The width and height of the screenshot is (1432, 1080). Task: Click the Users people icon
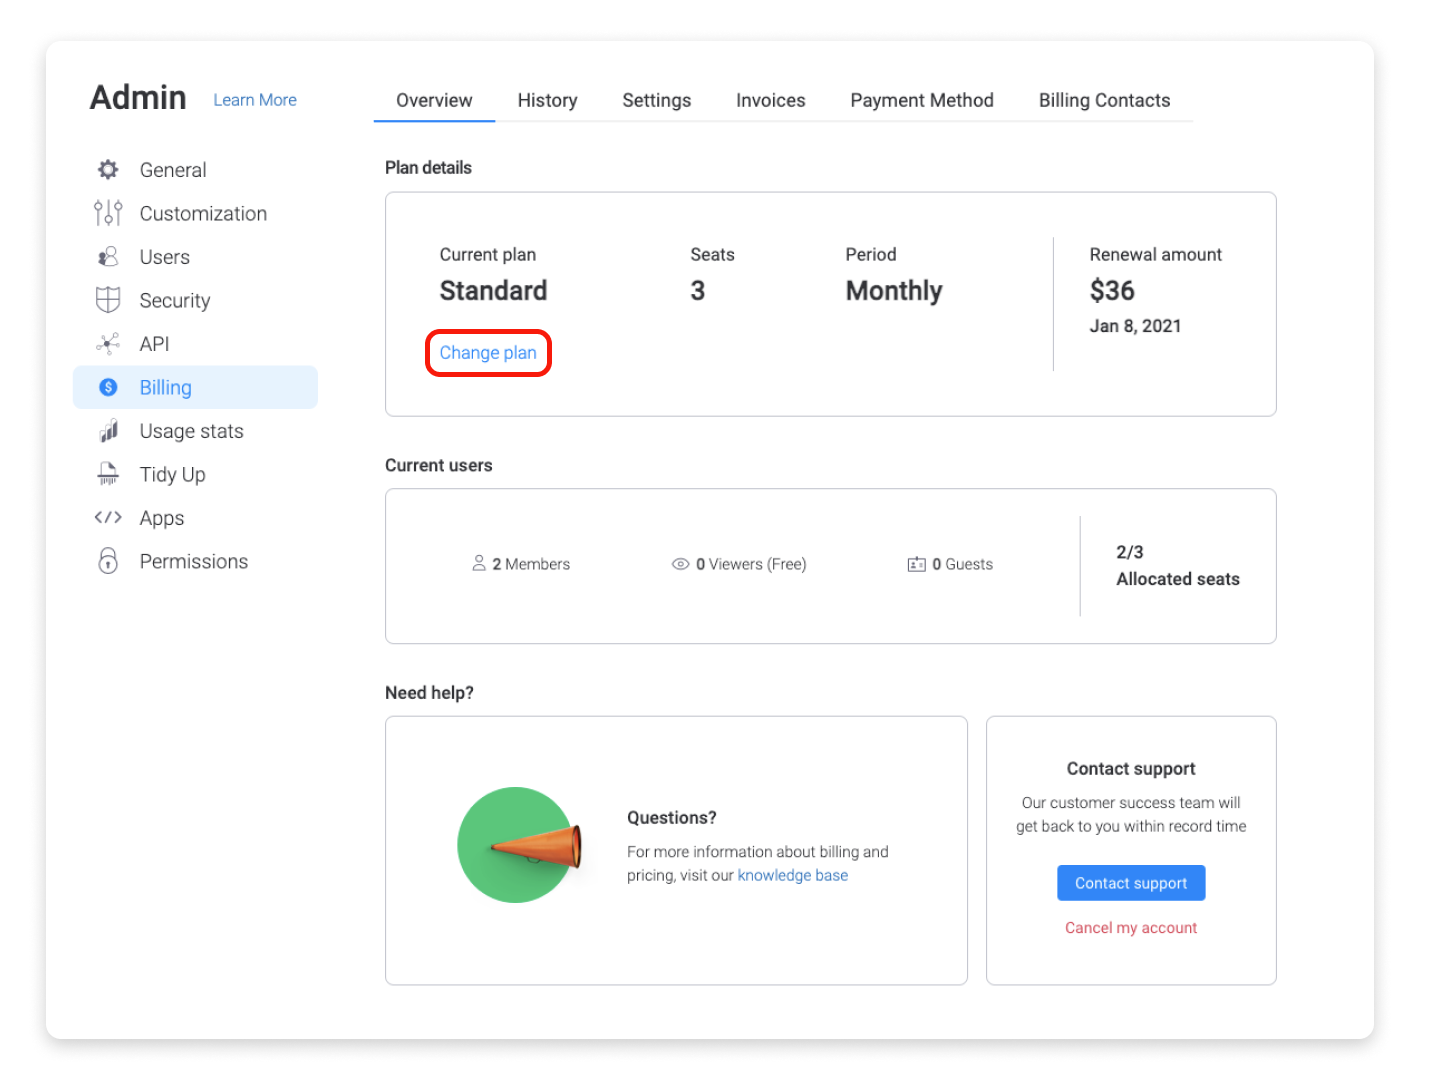(108, 257)
